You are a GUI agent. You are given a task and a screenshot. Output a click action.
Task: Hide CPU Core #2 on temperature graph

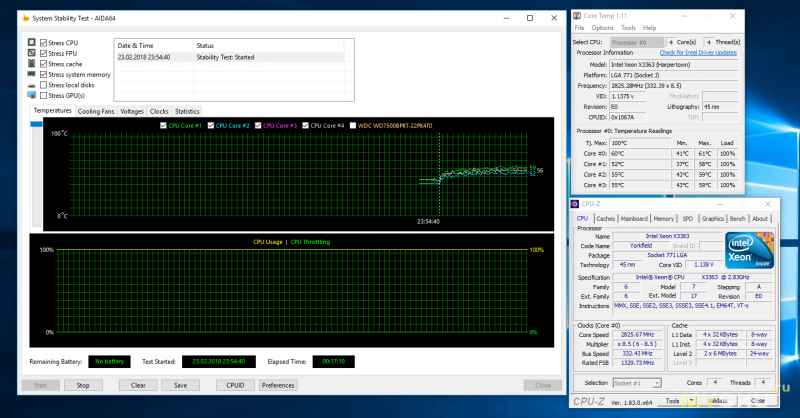(210, 126)
